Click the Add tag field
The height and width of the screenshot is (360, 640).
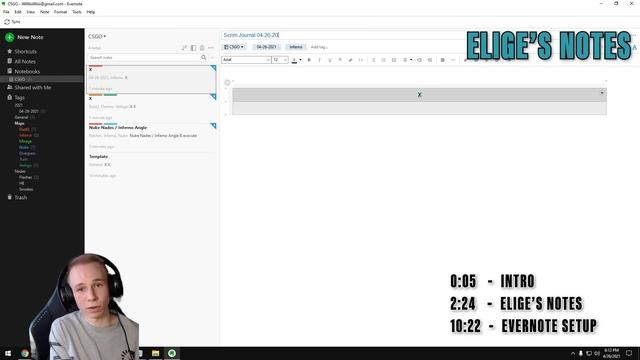tap(319, 47)
